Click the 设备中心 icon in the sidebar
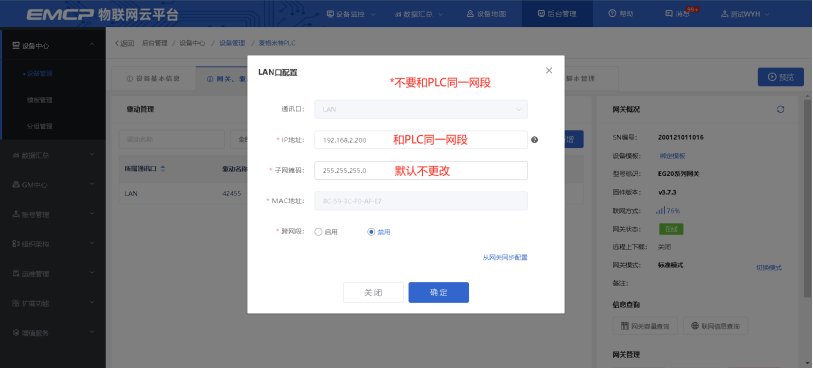Screen dimensions: 813x368 [x=16, y=46]
